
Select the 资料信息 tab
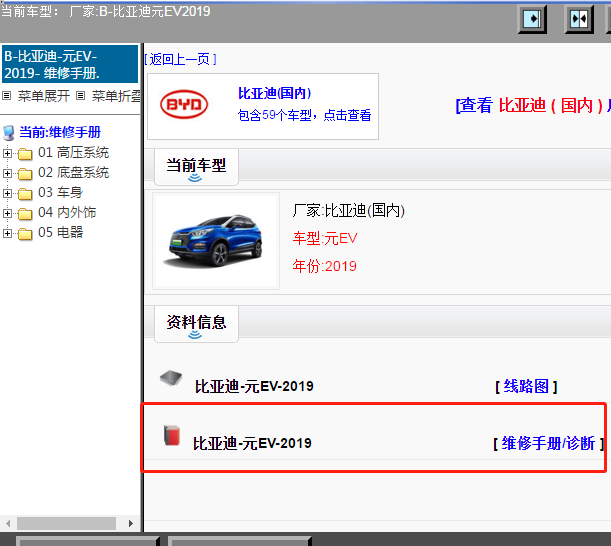click(x=196, y=323)
